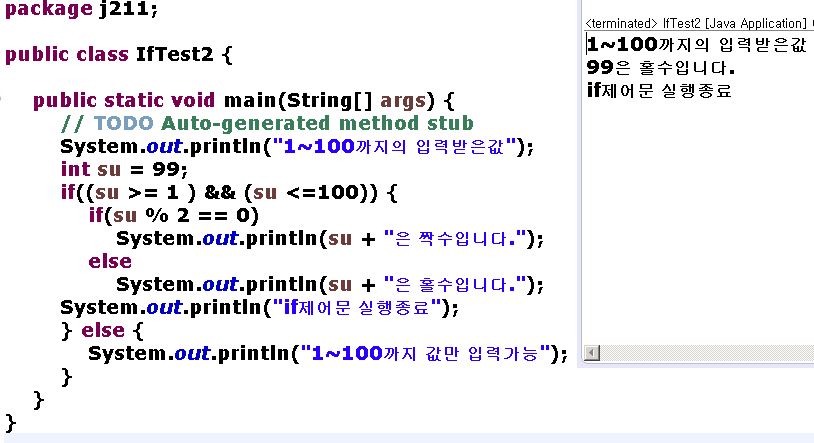Click the range check if((su >= 1) line
The height and width of the screenshot is (443, 814).
(x=229, y=193)
